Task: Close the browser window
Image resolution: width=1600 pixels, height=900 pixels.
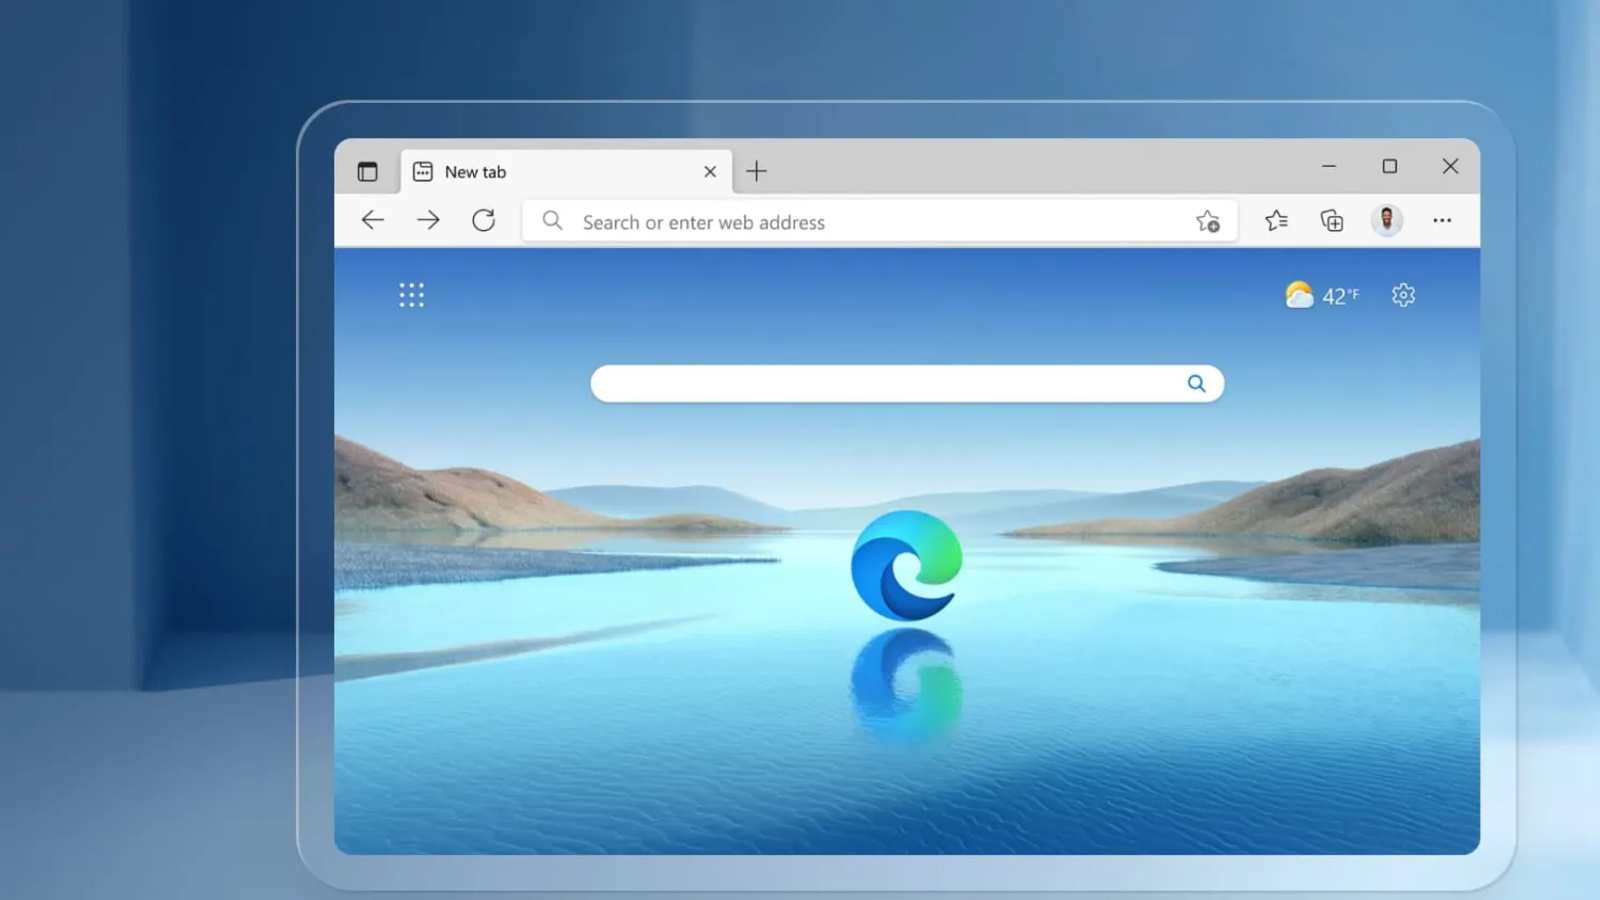Action: click(1451, 167)
